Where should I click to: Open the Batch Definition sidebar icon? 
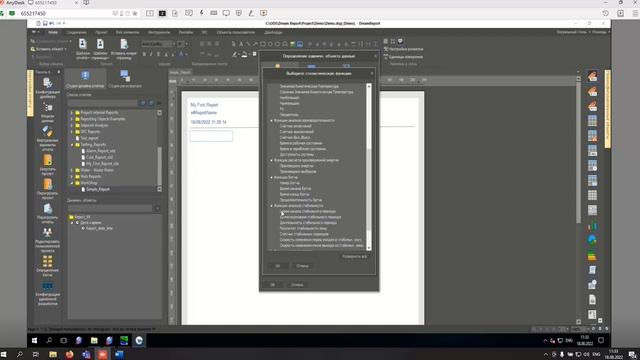click(x=47, y=261)
